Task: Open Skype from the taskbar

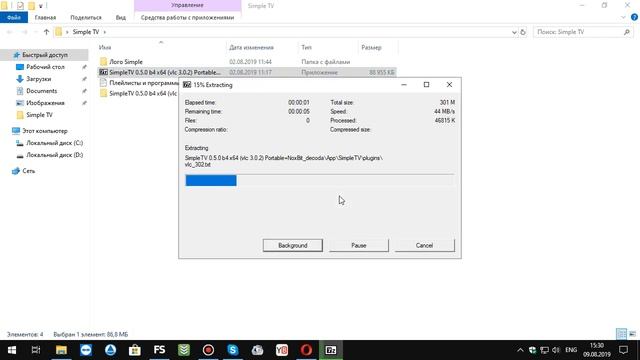Action: point(233,350)
